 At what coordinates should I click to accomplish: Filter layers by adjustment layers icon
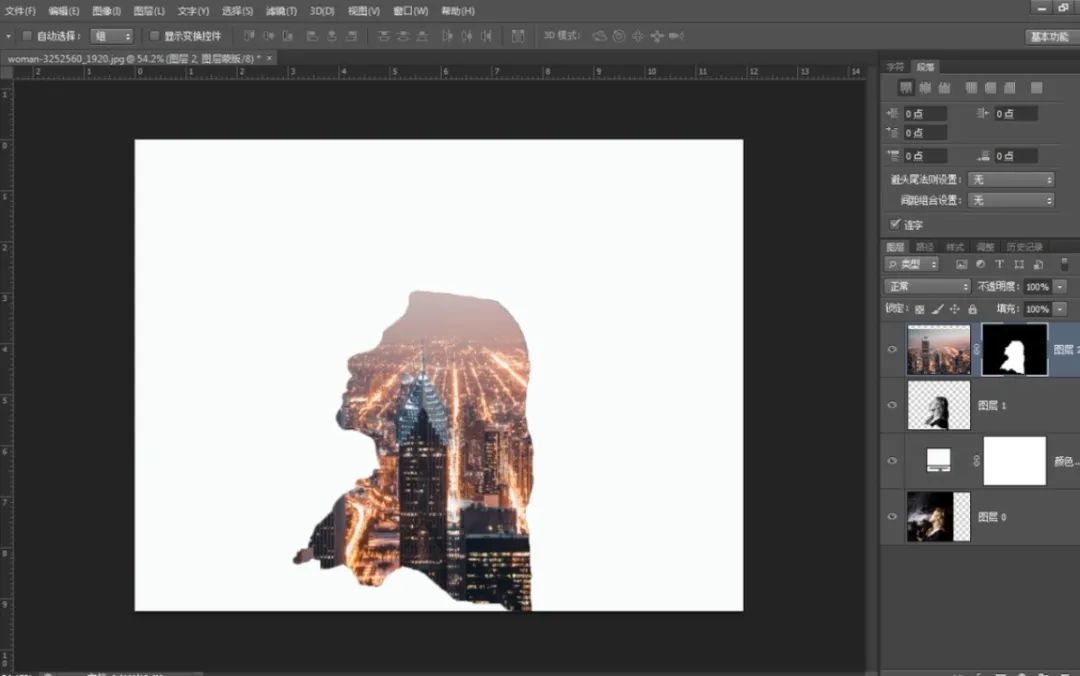[x=980, y=264]
